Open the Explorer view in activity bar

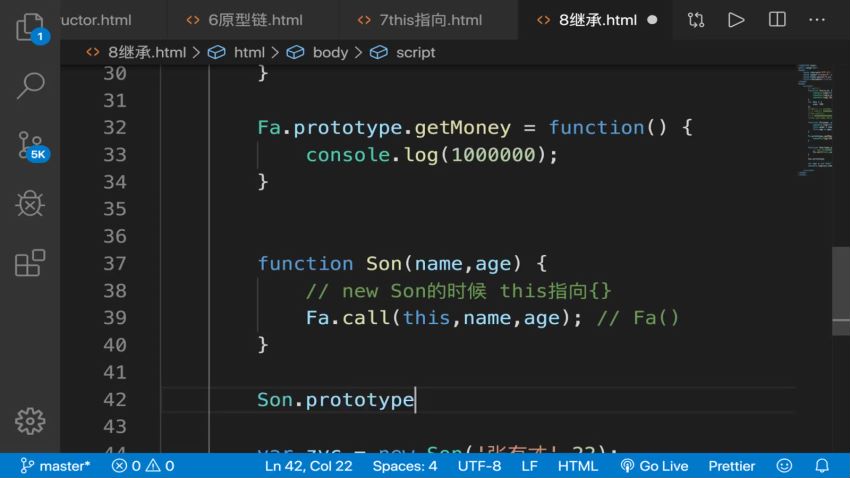click(30, 27)
